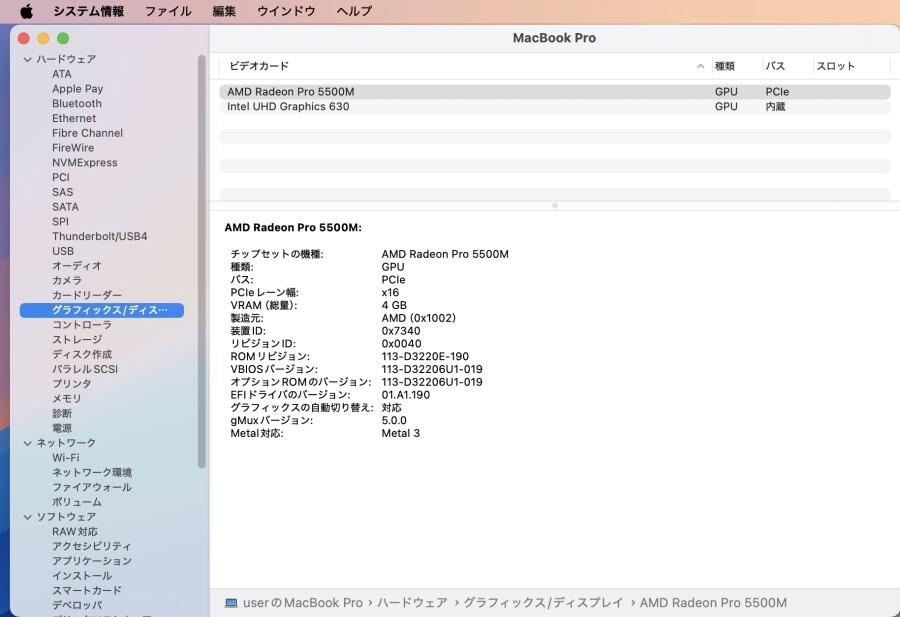Select ATA in the sidebar

click(x=62, y=74)
